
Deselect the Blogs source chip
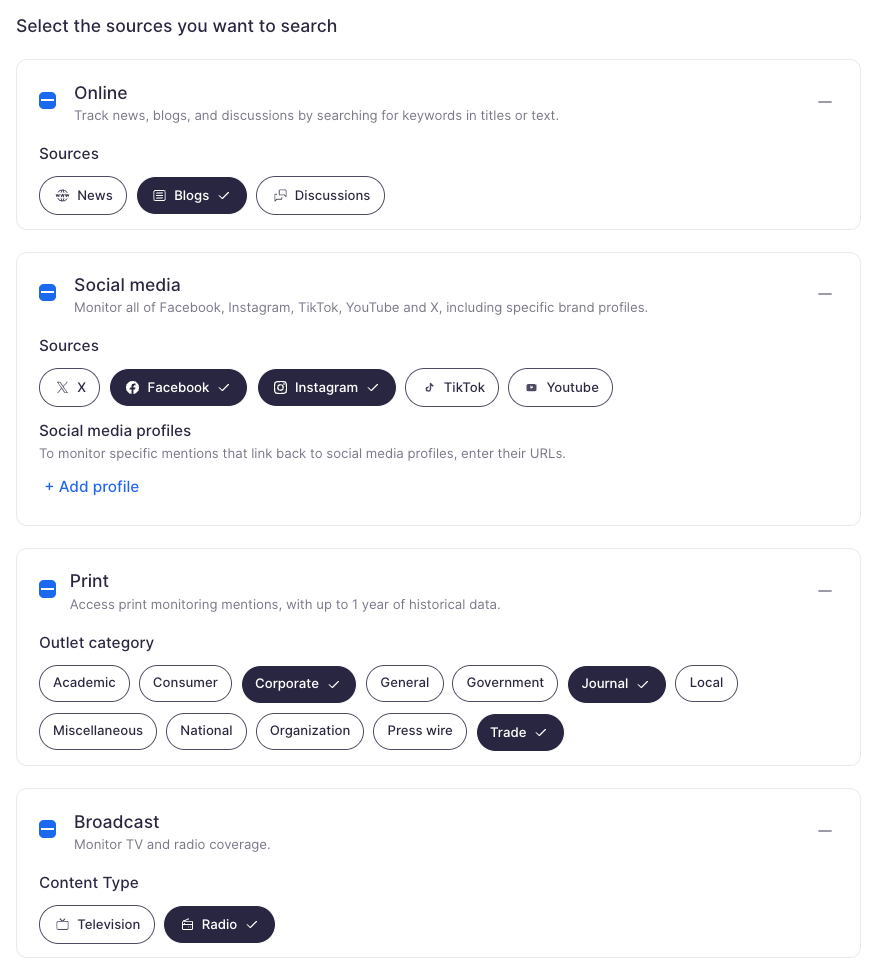coord(192,196)
